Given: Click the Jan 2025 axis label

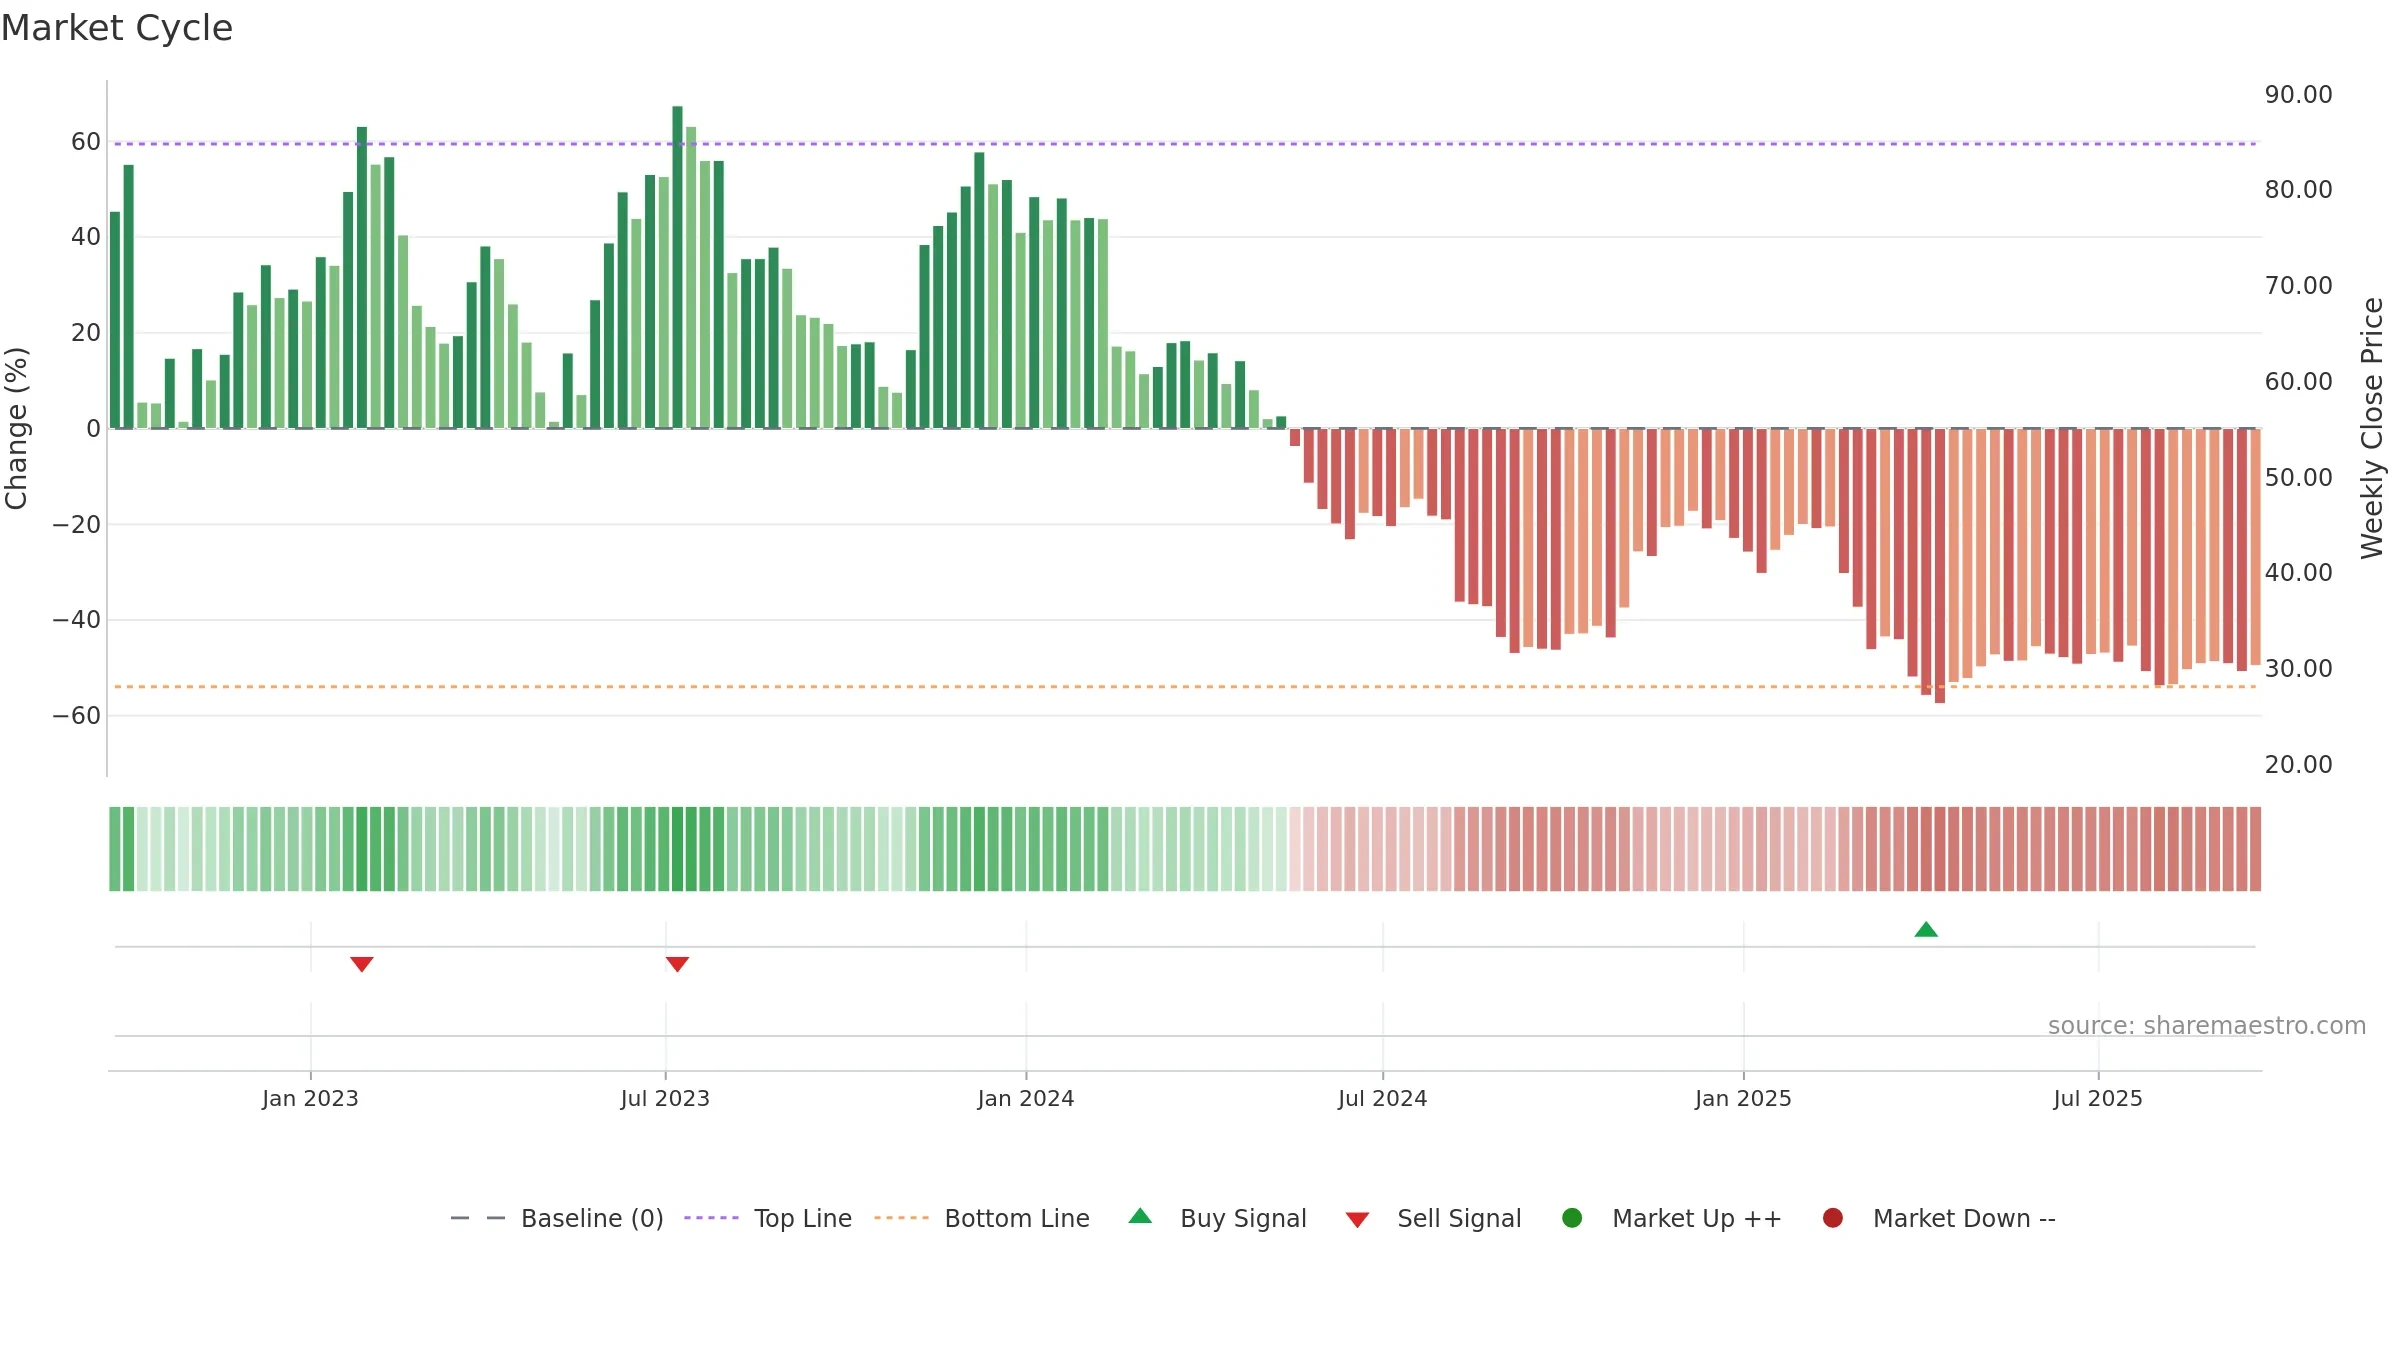Looking at the screenshot, I should (x=1743, y=1098).
